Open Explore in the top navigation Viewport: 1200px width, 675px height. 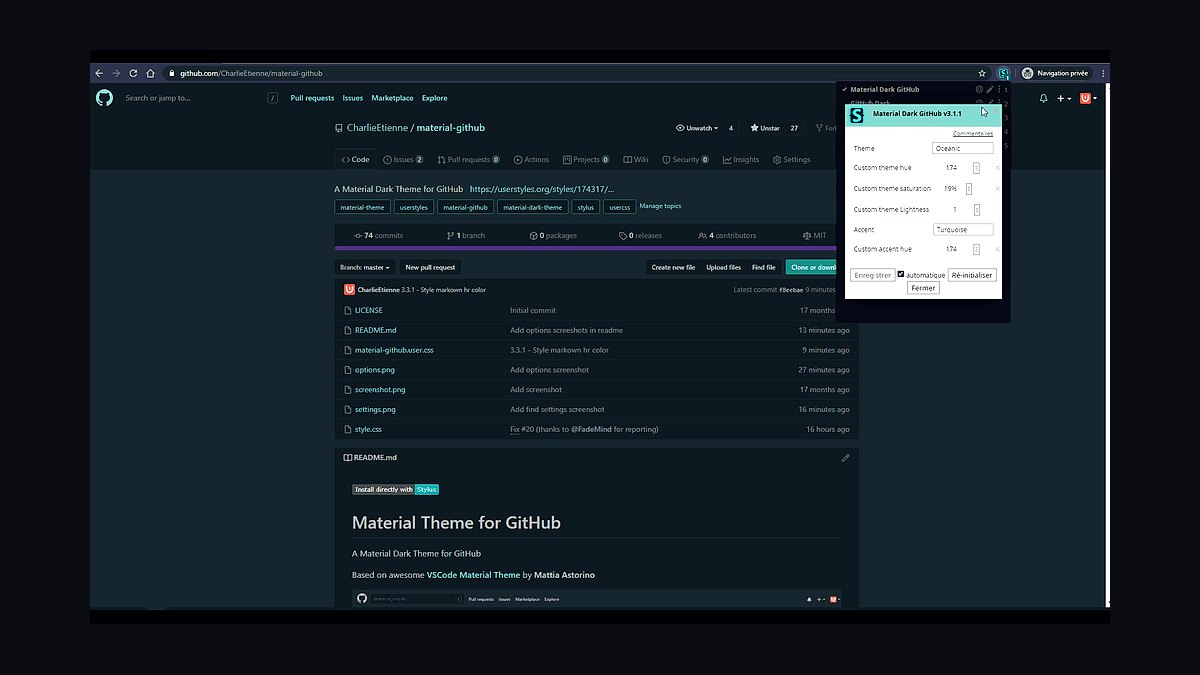(434, 98)
